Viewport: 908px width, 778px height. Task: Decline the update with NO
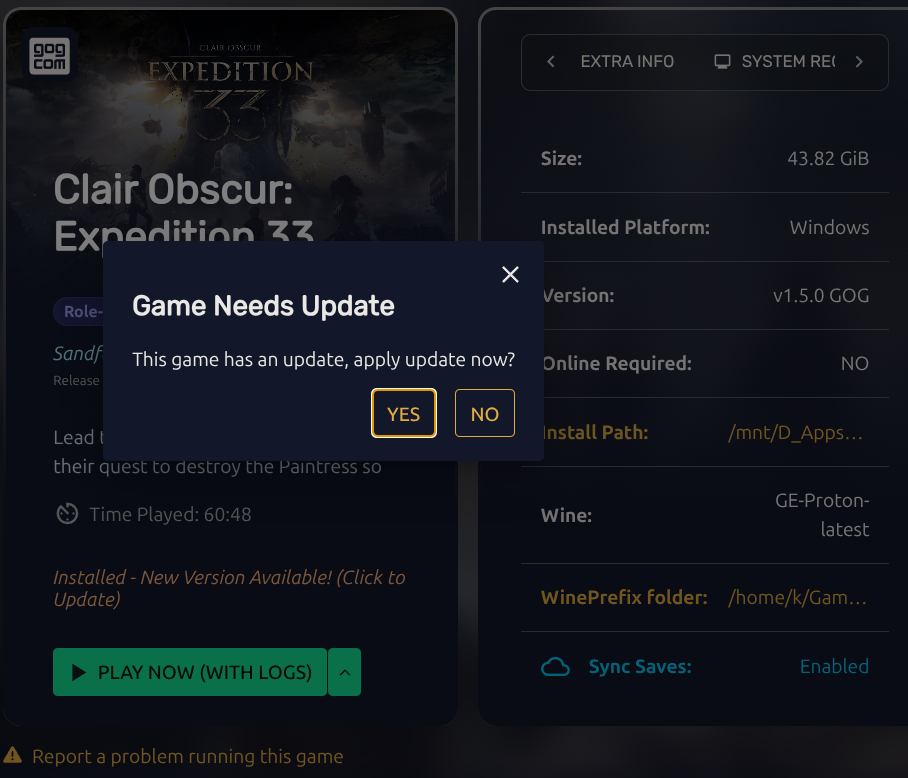pyautogui.click(x=485, y=413)
